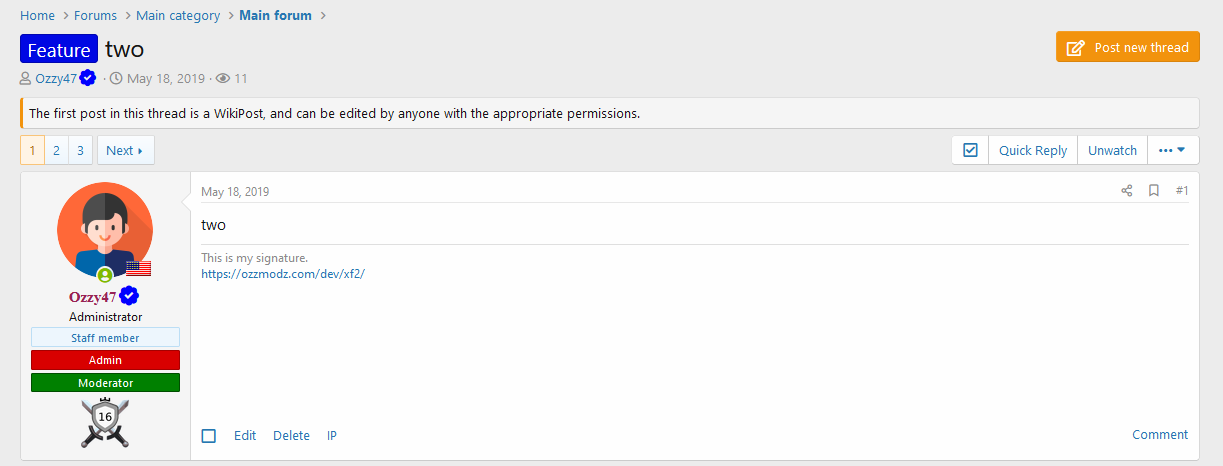Click the blue Feature prefix label
This screenshot has height=466, width=1223.
tap(59, 50)
